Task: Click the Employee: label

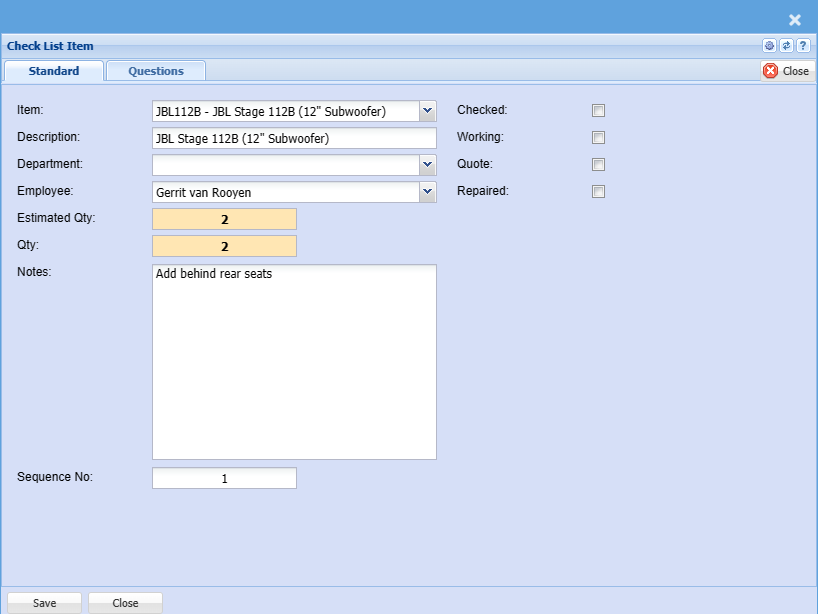Action: [45, 191]
